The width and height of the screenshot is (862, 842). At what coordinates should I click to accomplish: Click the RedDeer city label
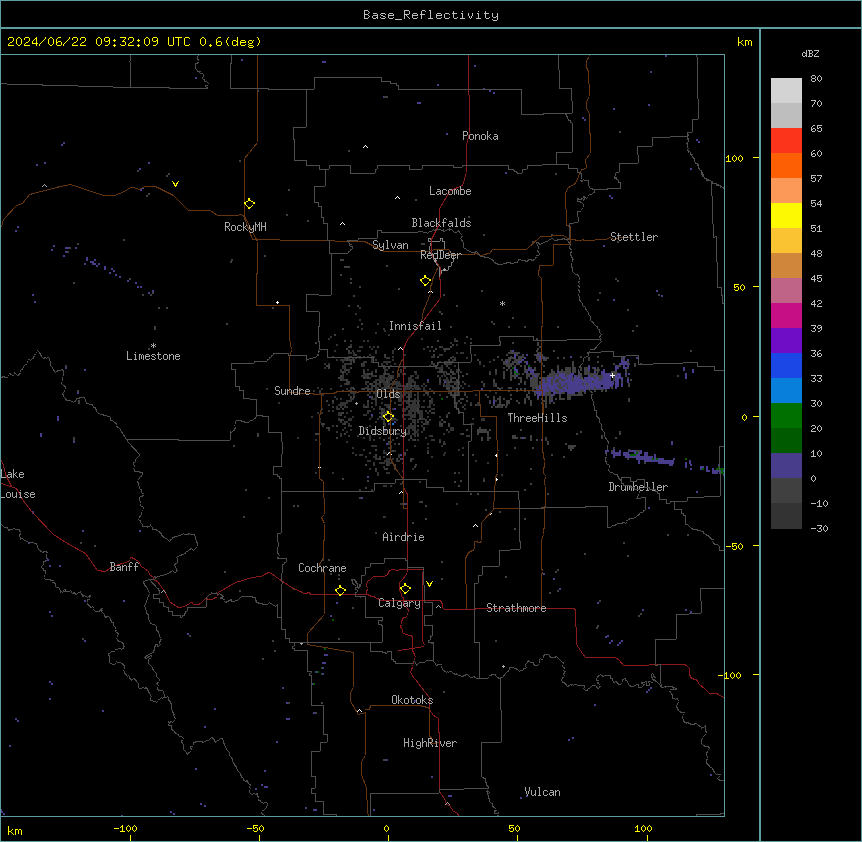(x=440, y=255)
